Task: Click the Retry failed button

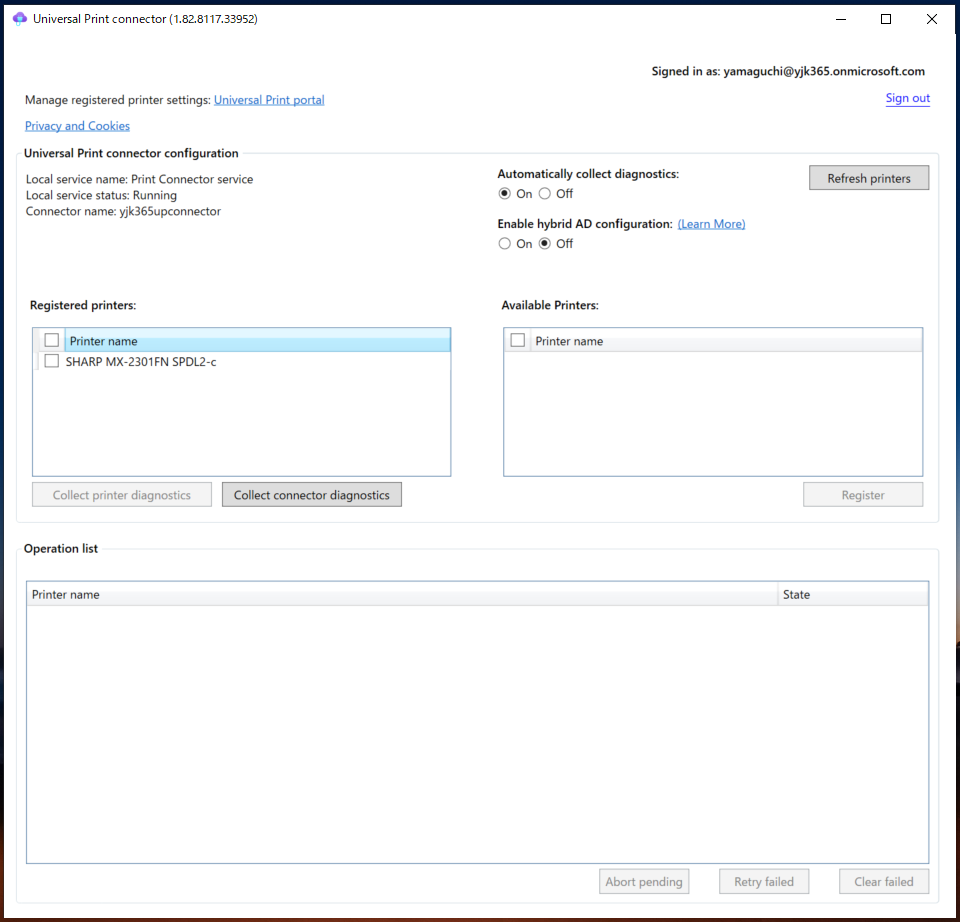Action: click(x=764, y=882)
